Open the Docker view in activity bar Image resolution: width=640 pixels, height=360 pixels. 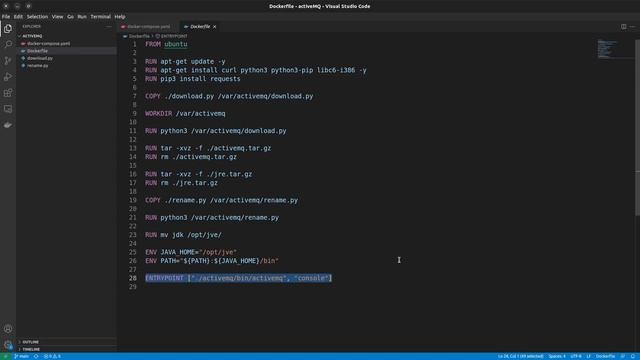8,125
